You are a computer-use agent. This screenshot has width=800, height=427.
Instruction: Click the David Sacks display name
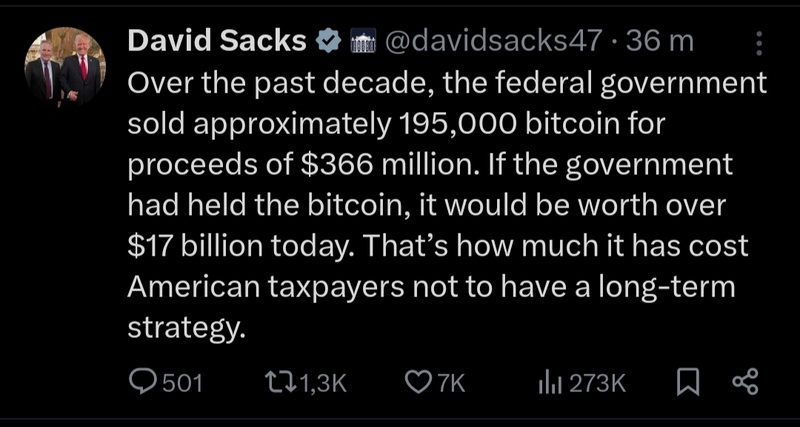pyautogui.click(x=216, y=41)
